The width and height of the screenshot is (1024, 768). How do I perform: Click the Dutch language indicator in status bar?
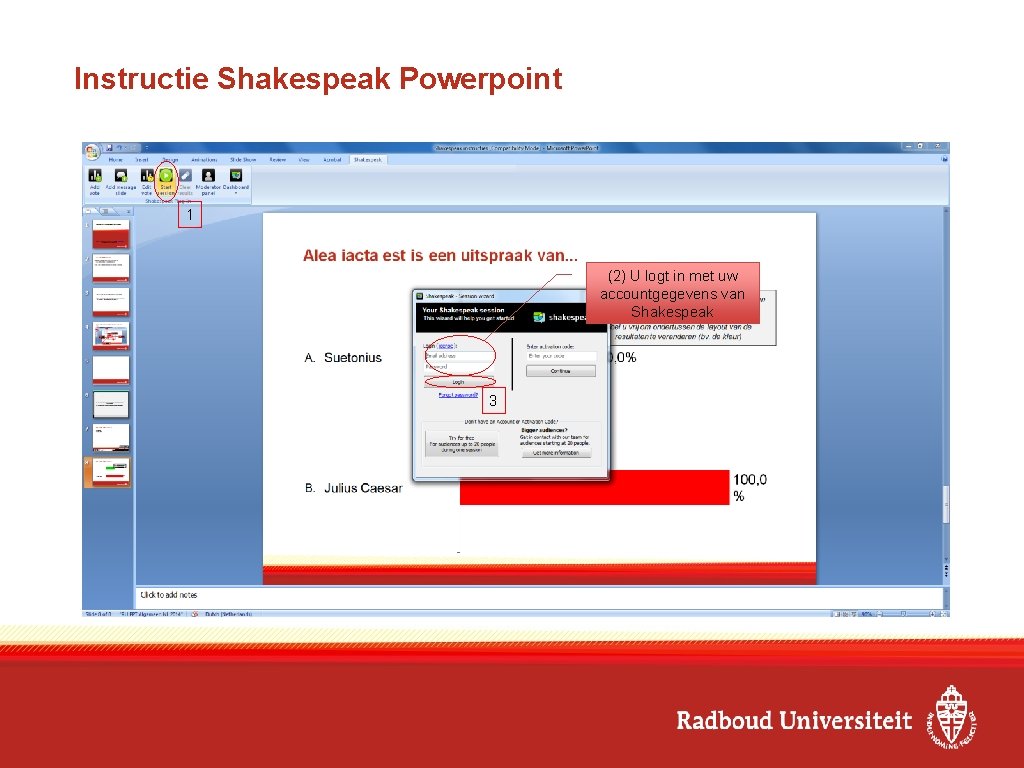click(x=229, y=614)
